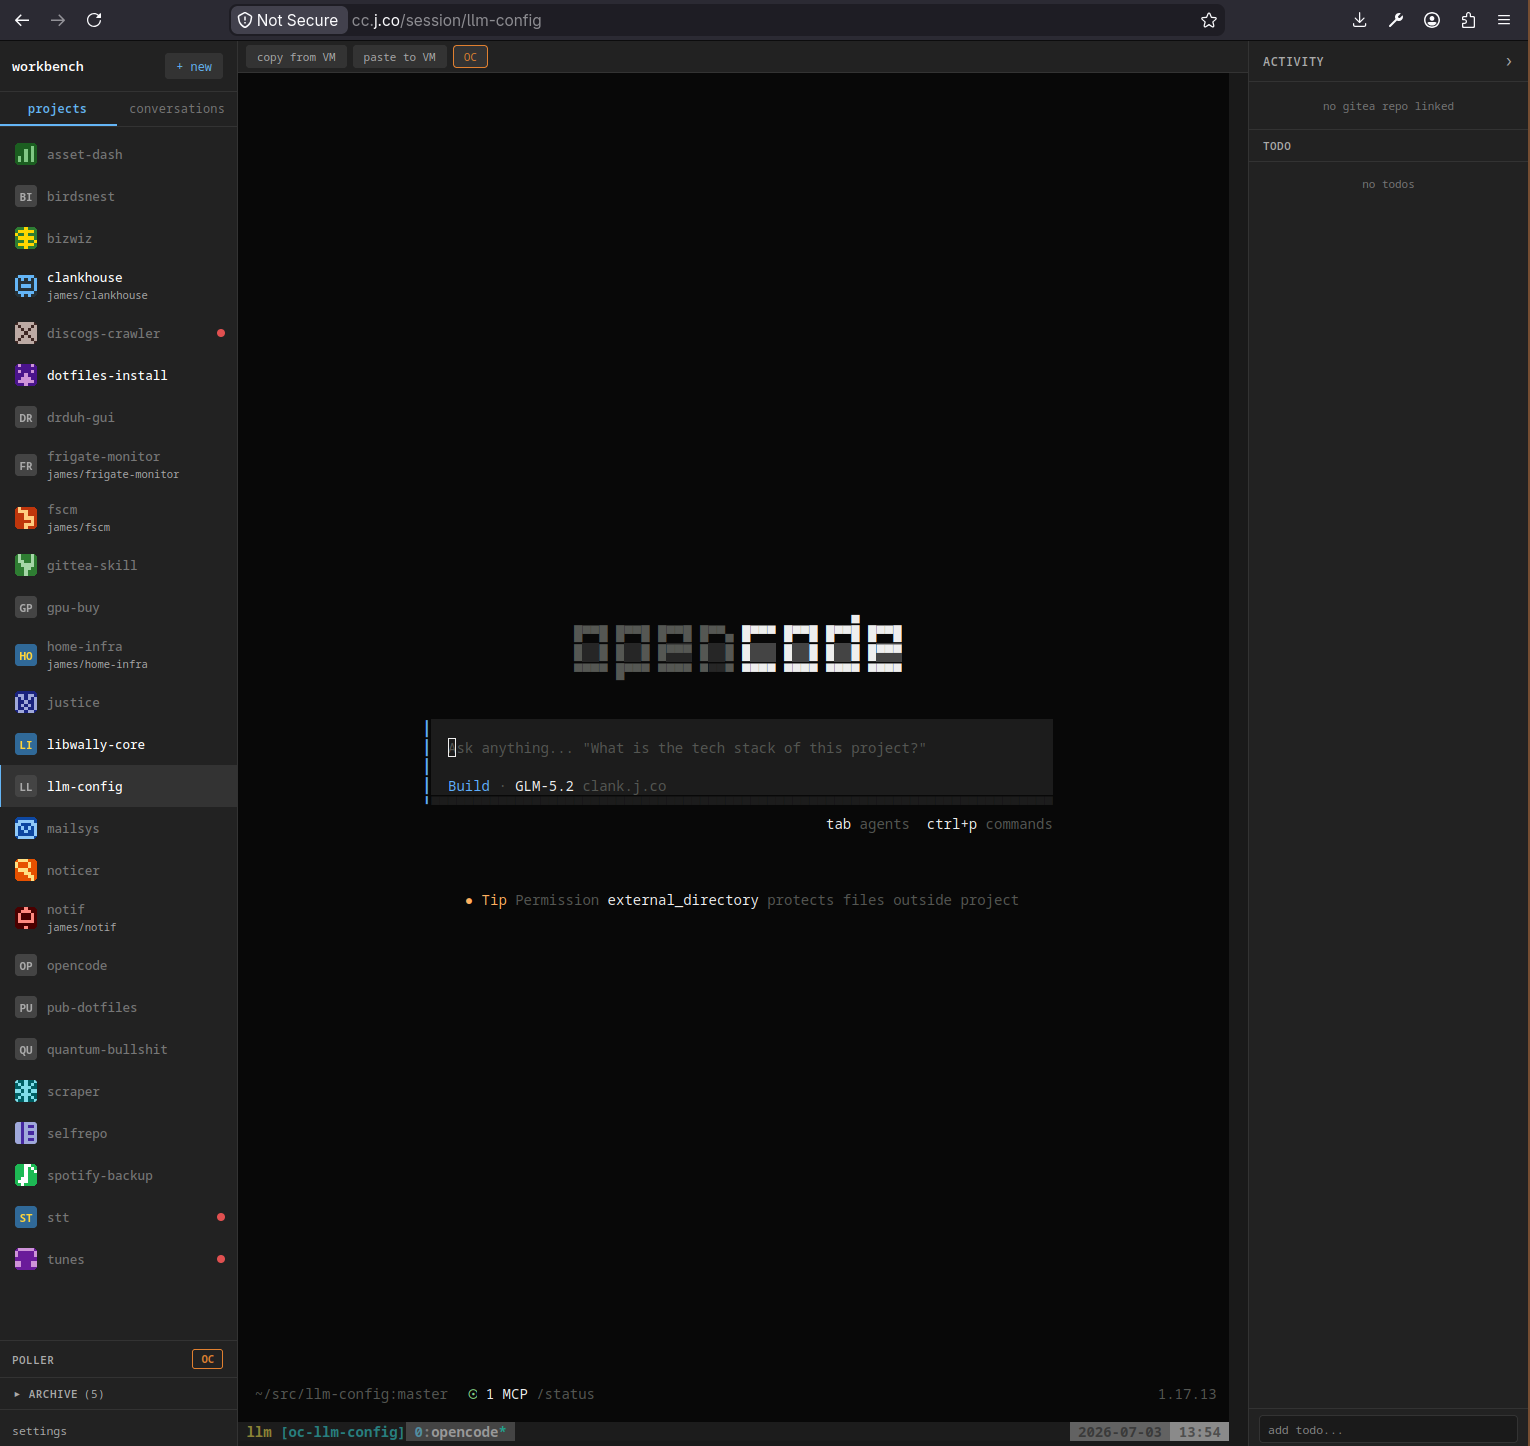This screenshot has height=1446, width=1530.
Task: Expand the ARCHIVE (5) section
Action: coord(59,1394)
